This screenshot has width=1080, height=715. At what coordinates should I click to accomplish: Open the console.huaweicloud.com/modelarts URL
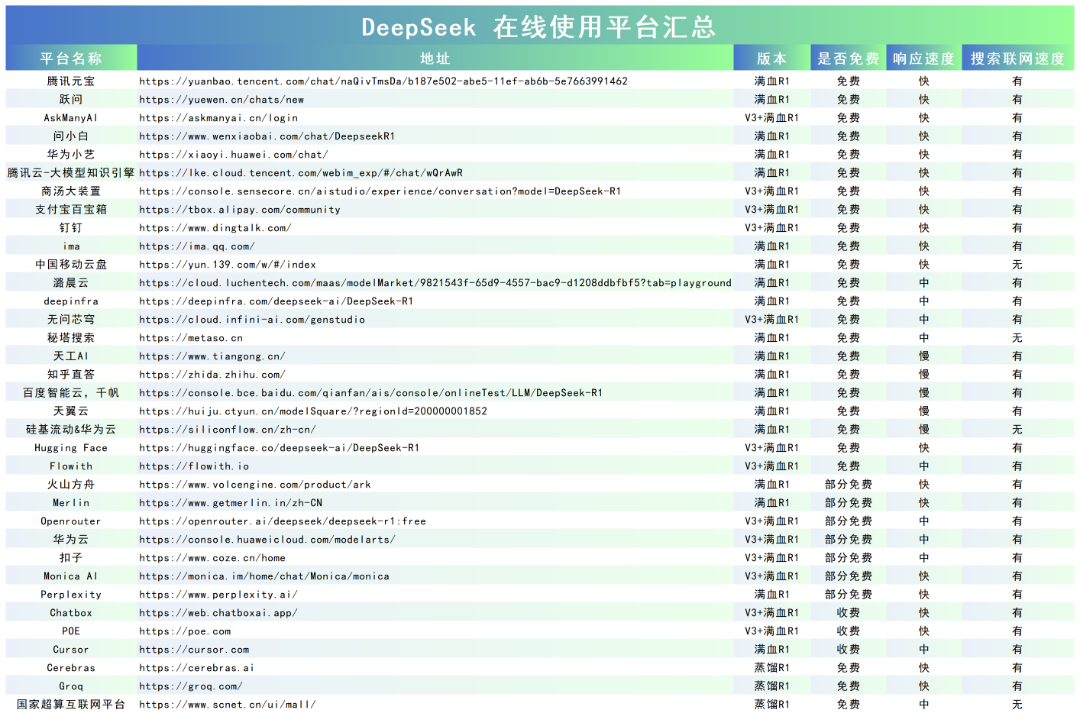pyautogui.click(x=267, y=539)
